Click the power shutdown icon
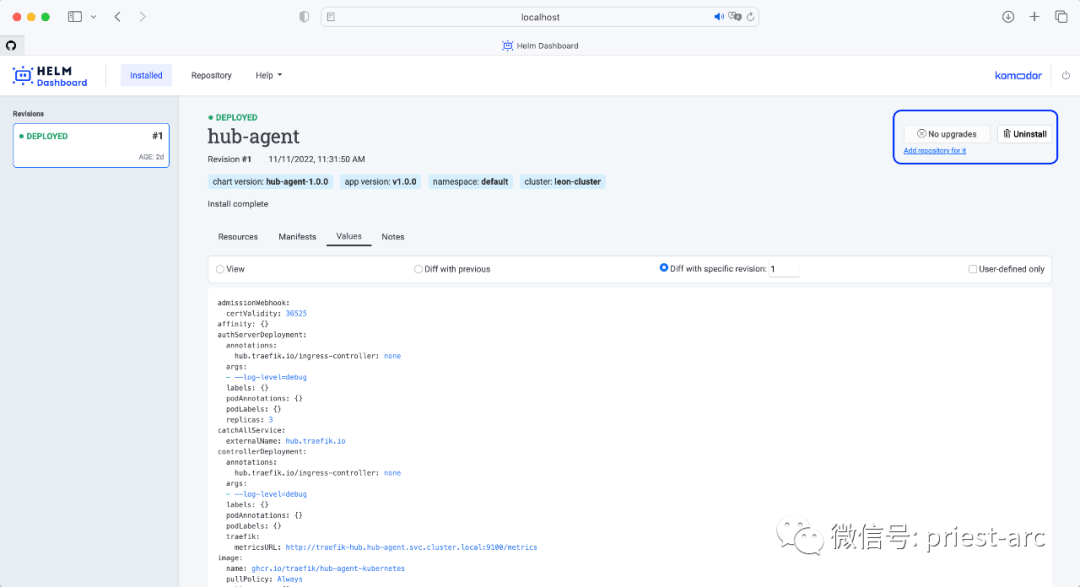Screen dimensions: 1080x587 1066,75
